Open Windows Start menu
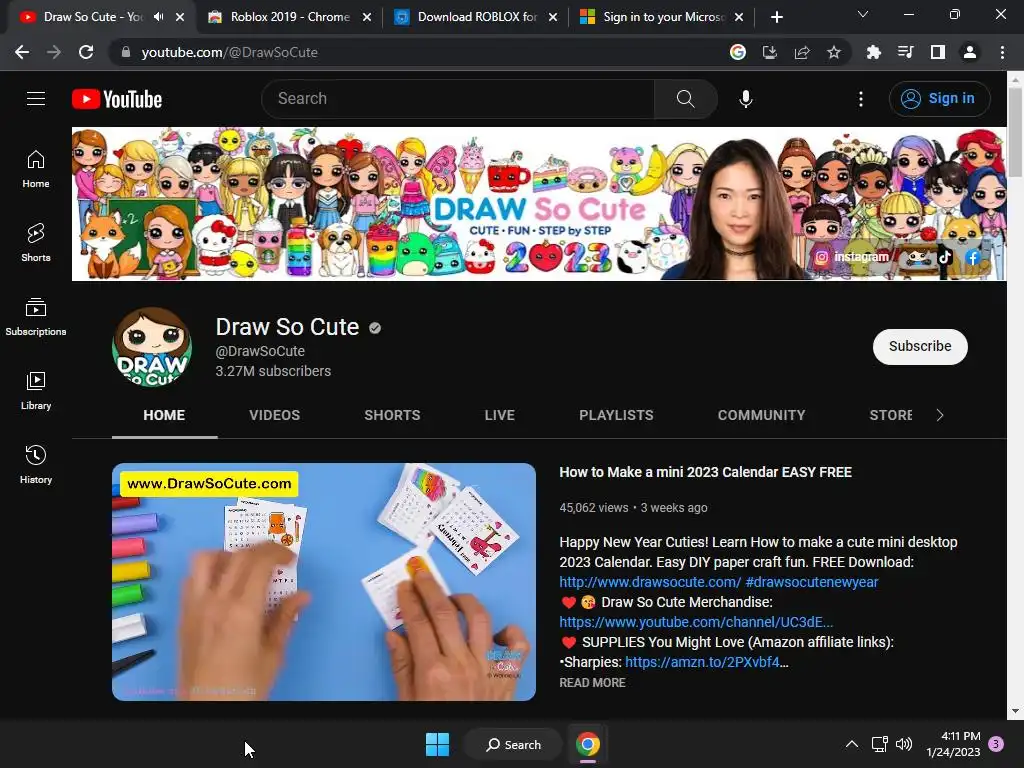The image size is (1024, 768). pyautogui.click(x=437, y=744)
